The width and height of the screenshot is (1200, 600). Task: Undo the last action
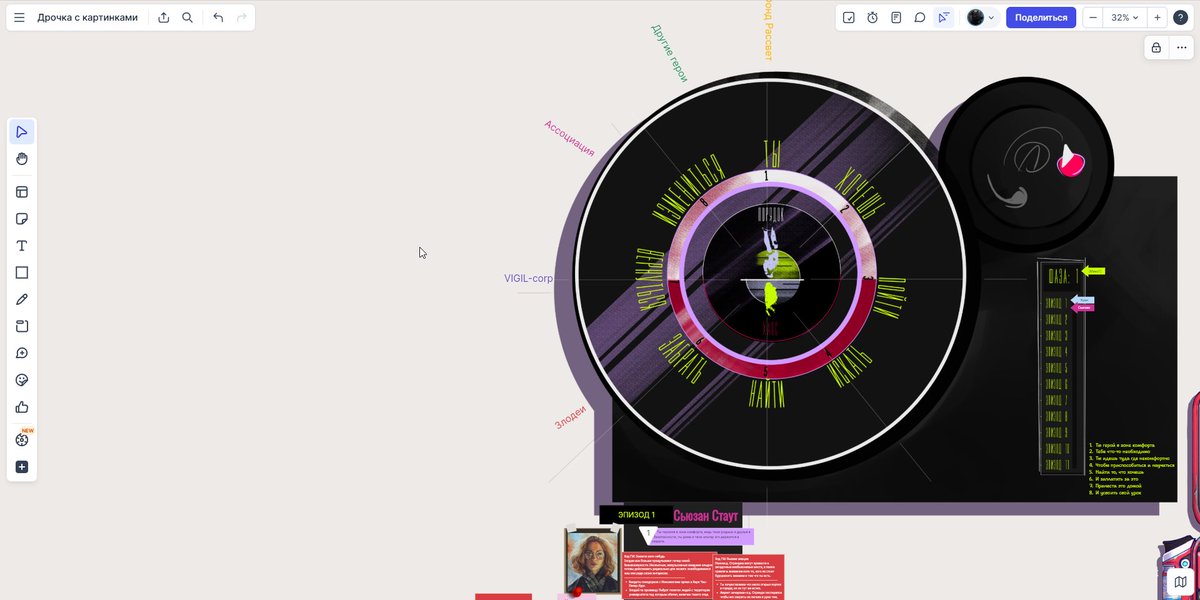pos(218,18)
